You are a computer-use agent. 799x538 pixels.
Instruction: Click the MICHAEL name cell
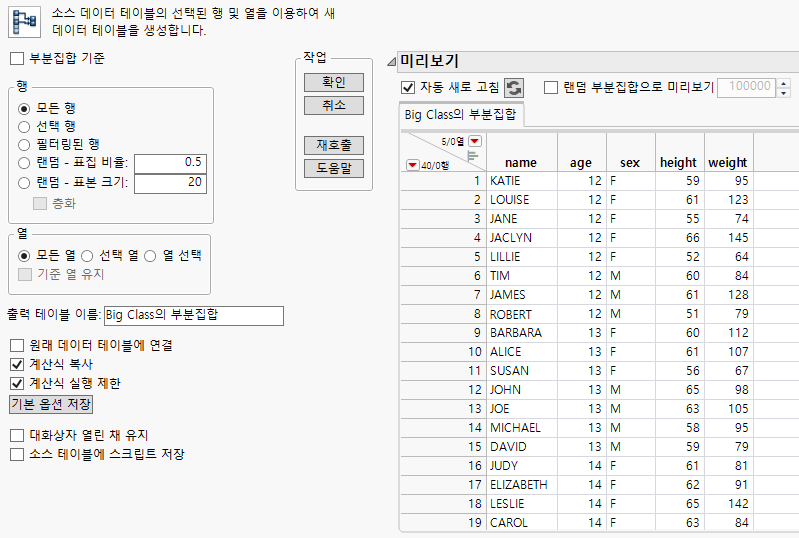click(x=522, y=427)
